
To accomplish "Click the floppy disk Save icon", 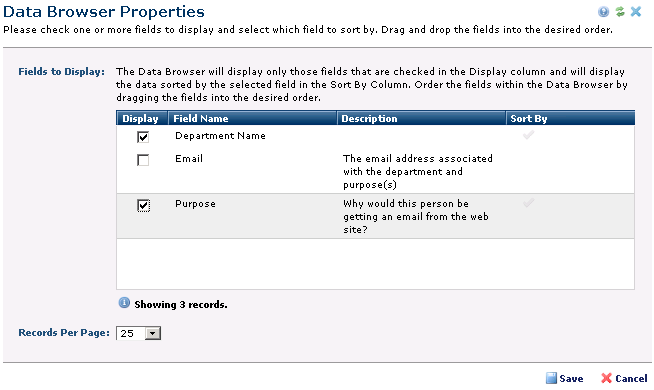I will (x=551, y=378).
